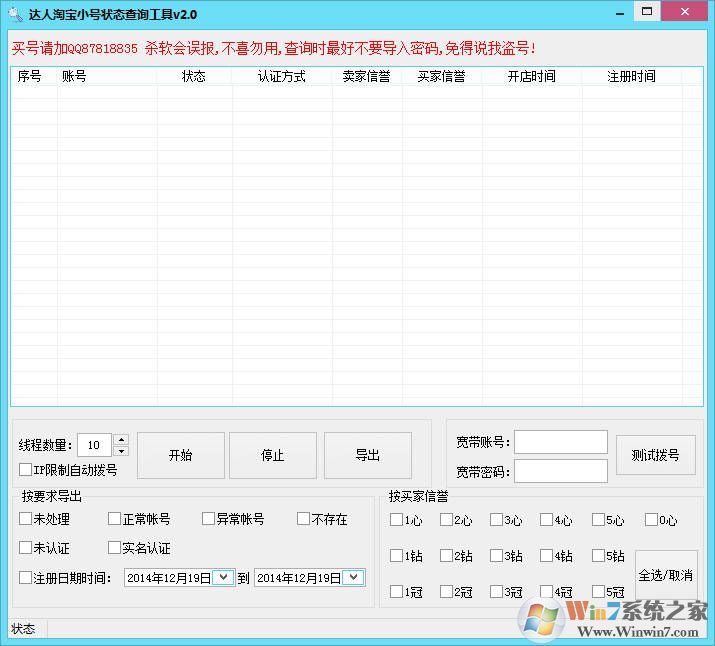Focus the 宽带账号 input field
Viewport: 715px width, 646px height.
point(560,442)
